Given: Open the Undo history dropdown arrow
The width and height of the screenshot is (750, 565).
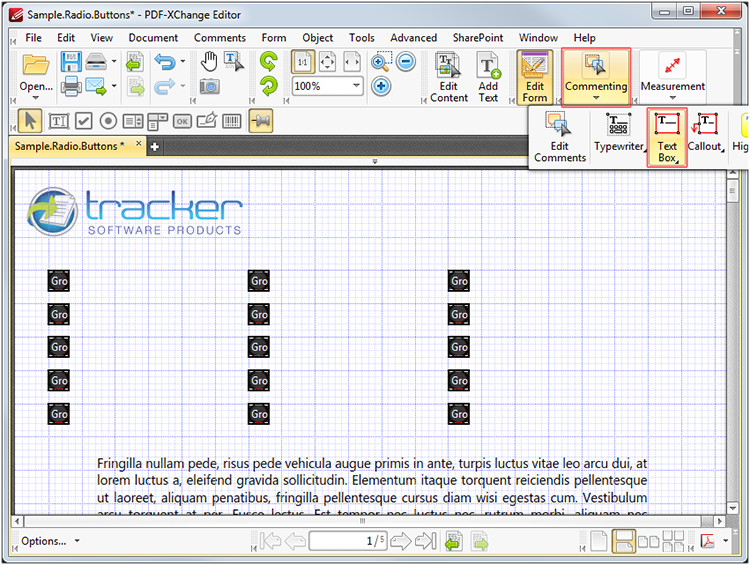Looking at the screenshot, I should 183,61.
